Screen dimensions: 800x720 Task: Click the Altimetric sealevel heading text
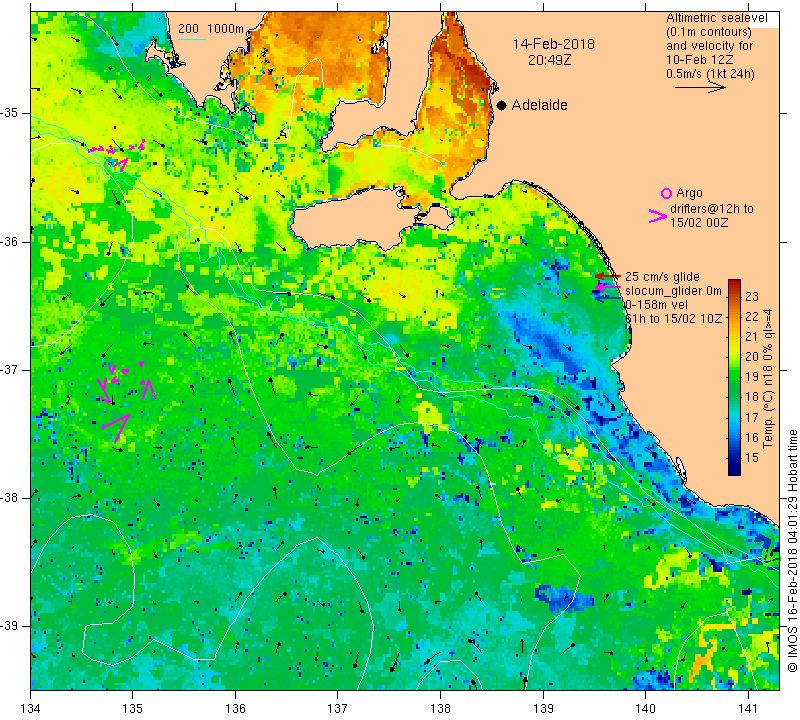pos(716,18)
